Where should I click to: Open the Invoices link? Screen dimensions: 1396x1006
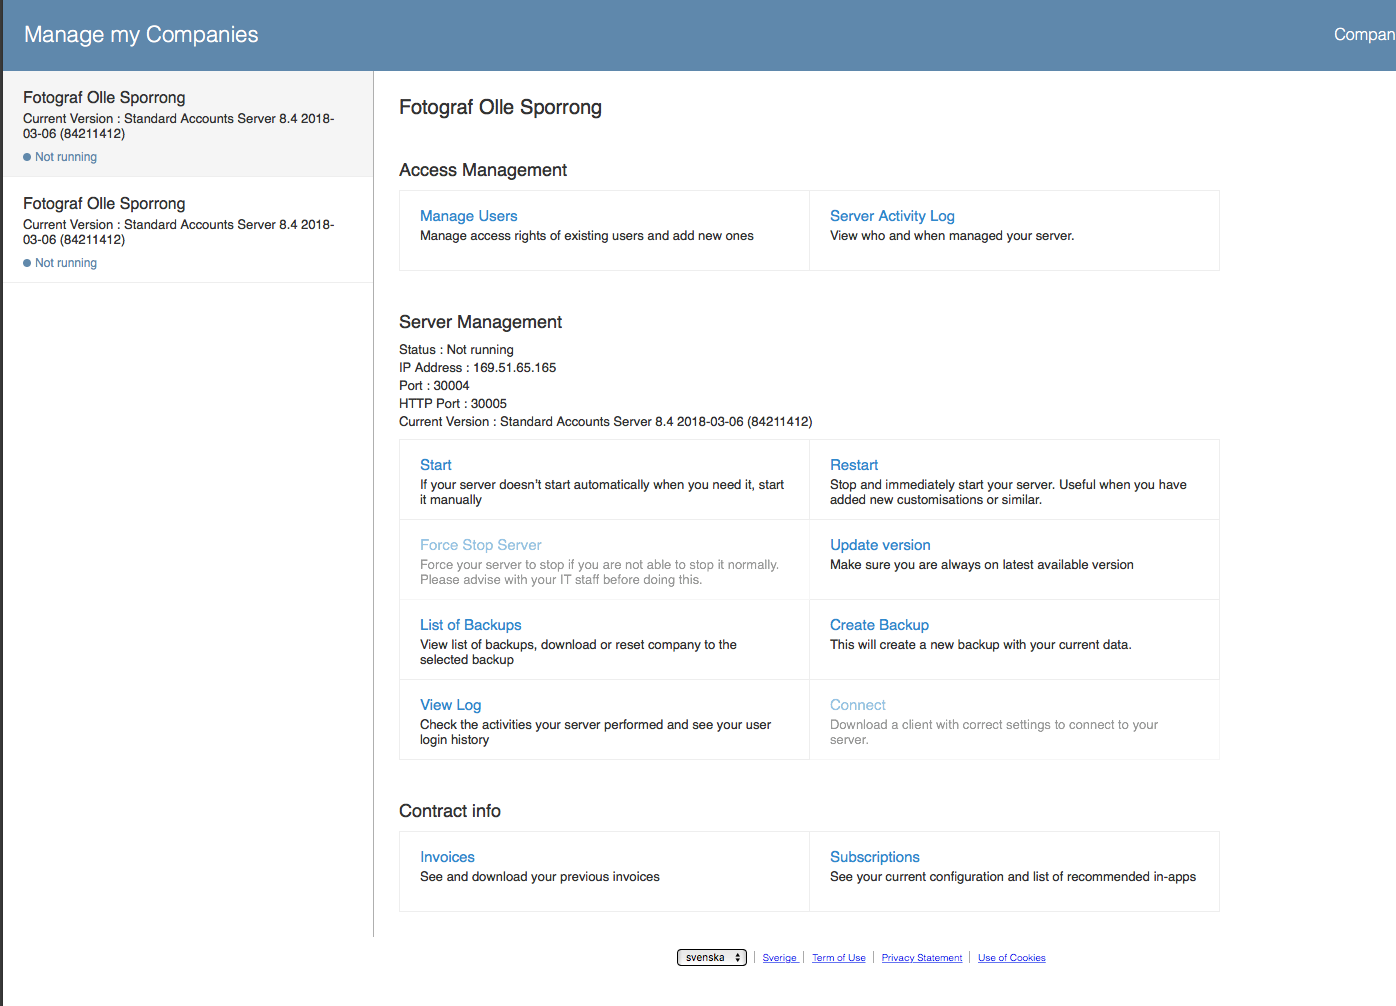click(x=447, y=857)
